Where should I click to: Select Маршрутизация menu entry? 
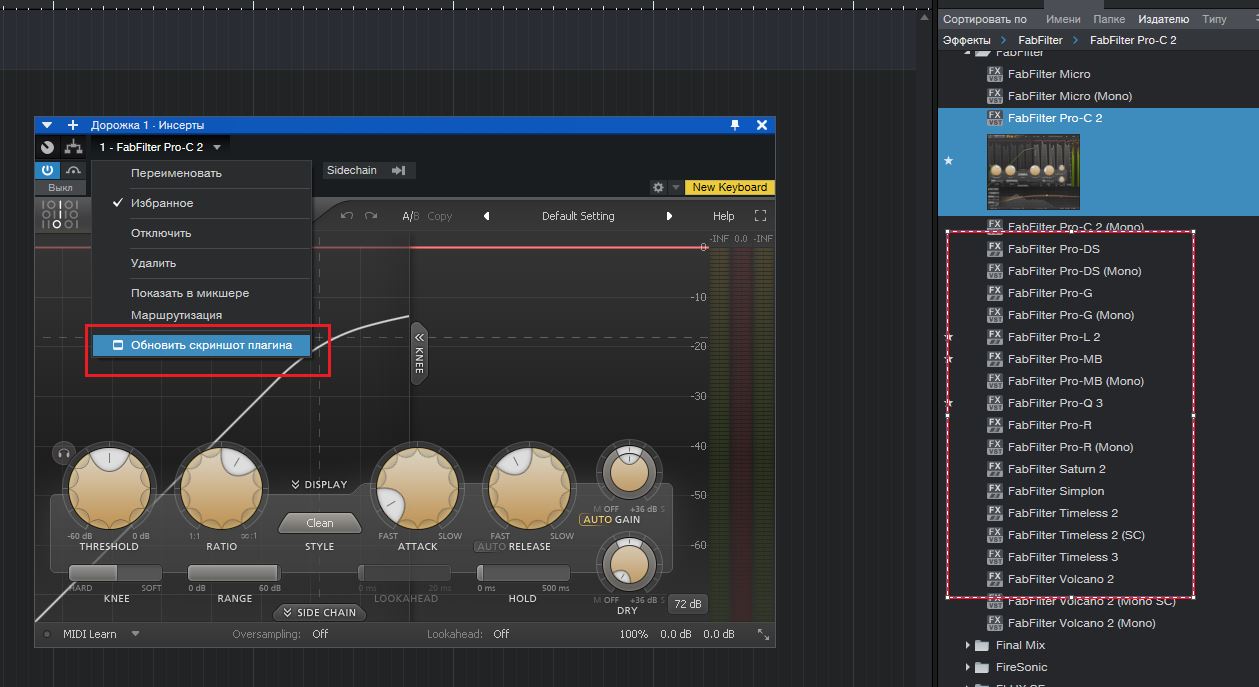(176, 315)
